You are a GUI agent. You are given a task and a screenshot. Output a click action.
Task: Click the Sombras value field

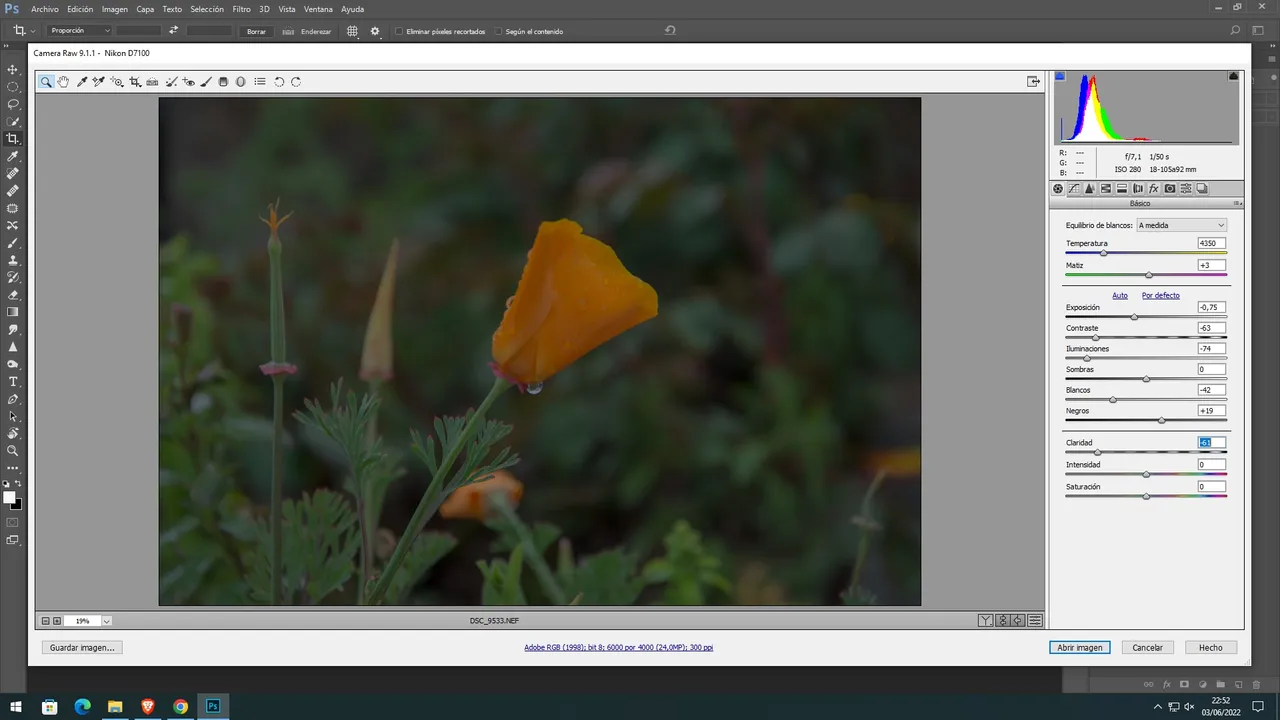coord(1211,369)
